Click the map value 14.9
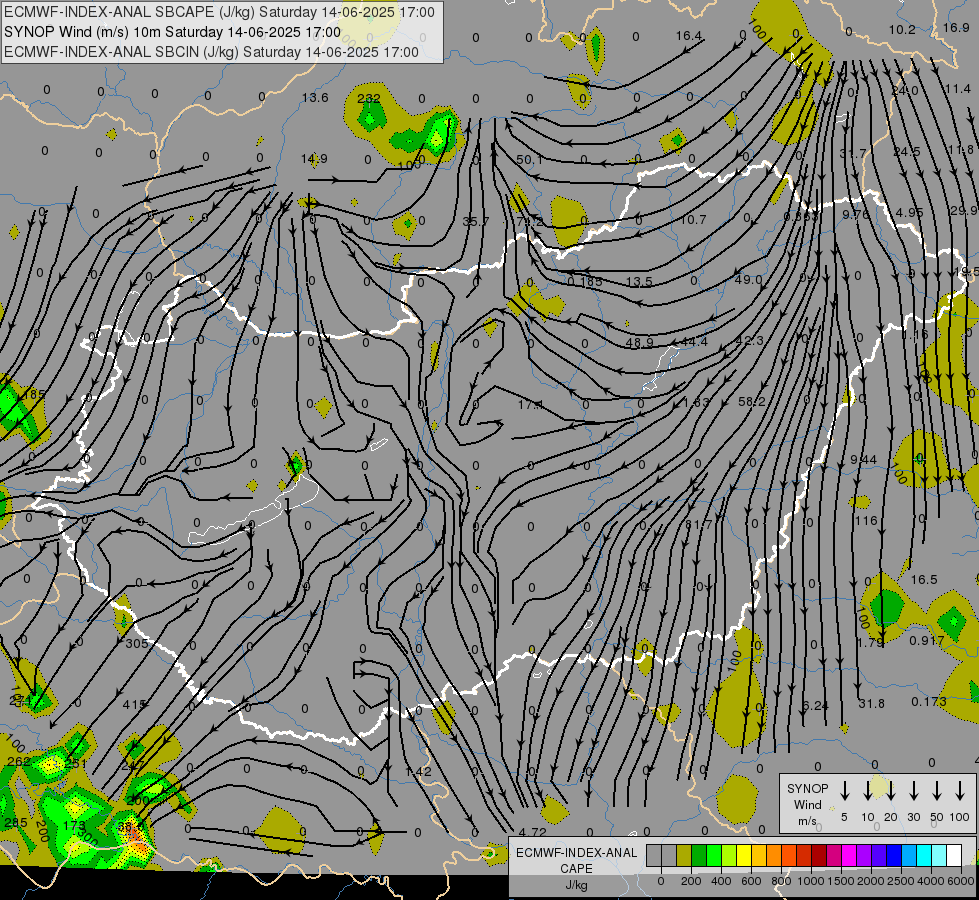Viewport: 979px width, 900px height. click(x=313, y=159)
